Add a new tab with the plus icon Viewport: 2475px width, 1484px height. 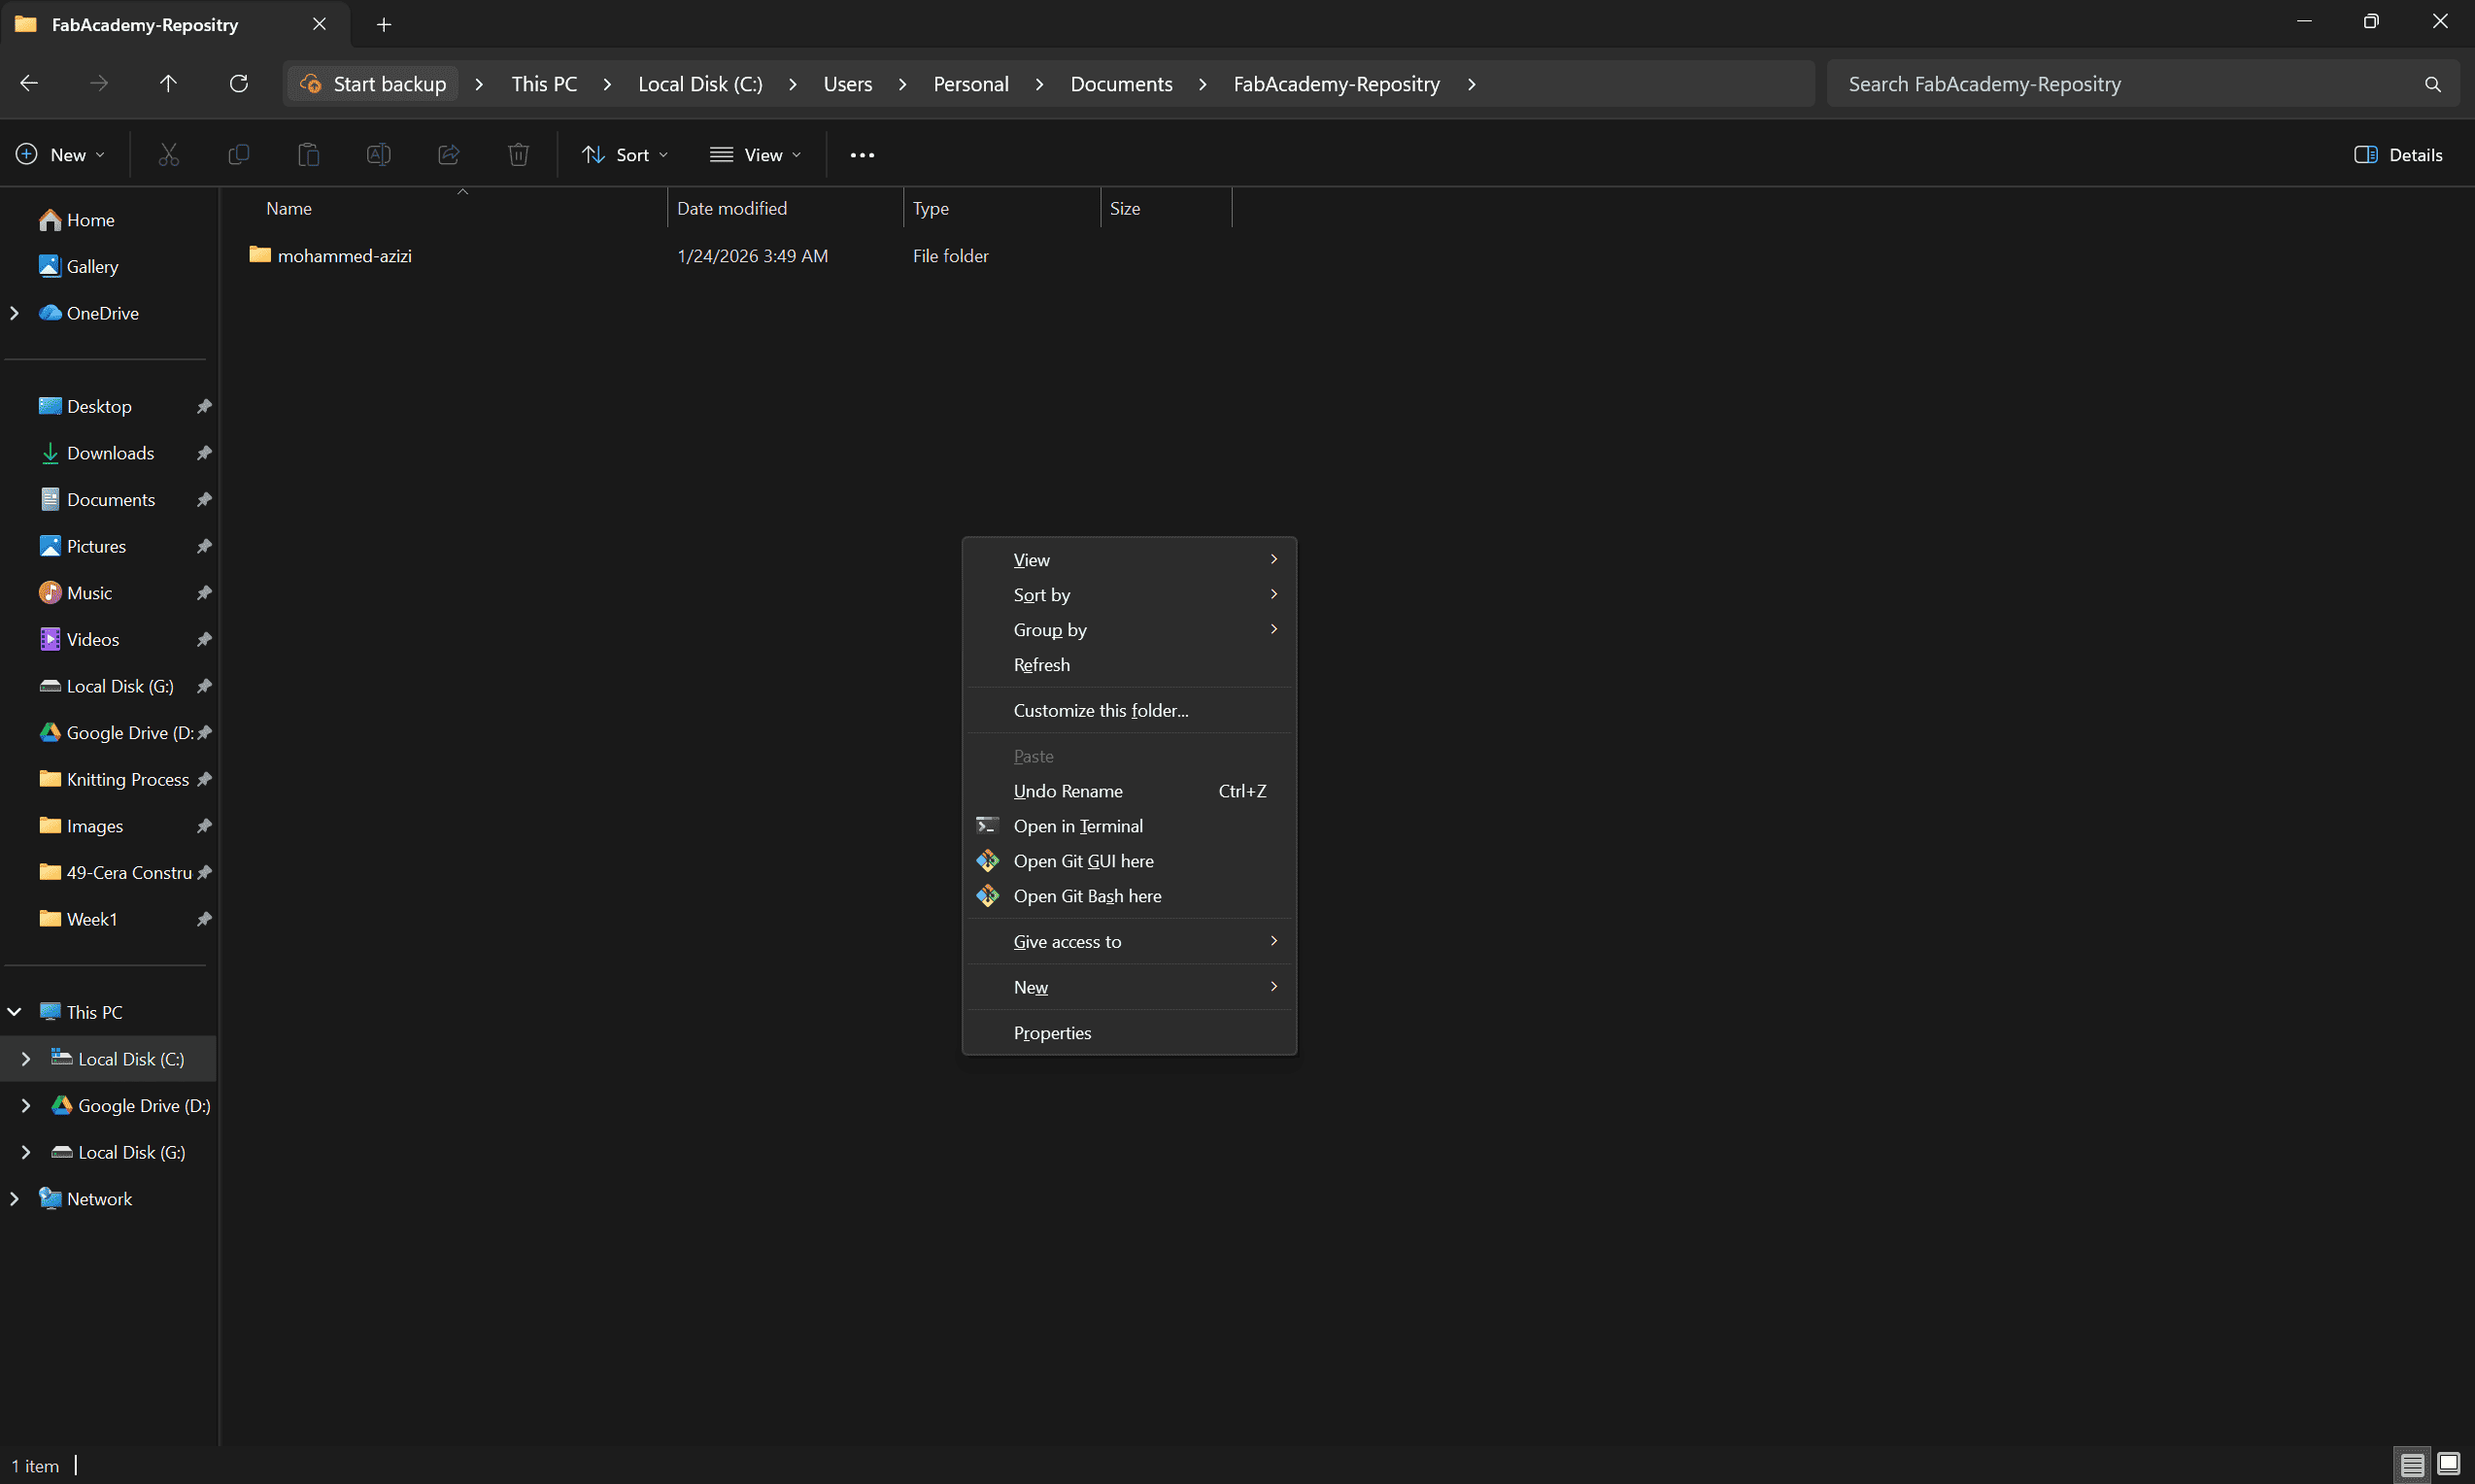[x=384, y=25]
